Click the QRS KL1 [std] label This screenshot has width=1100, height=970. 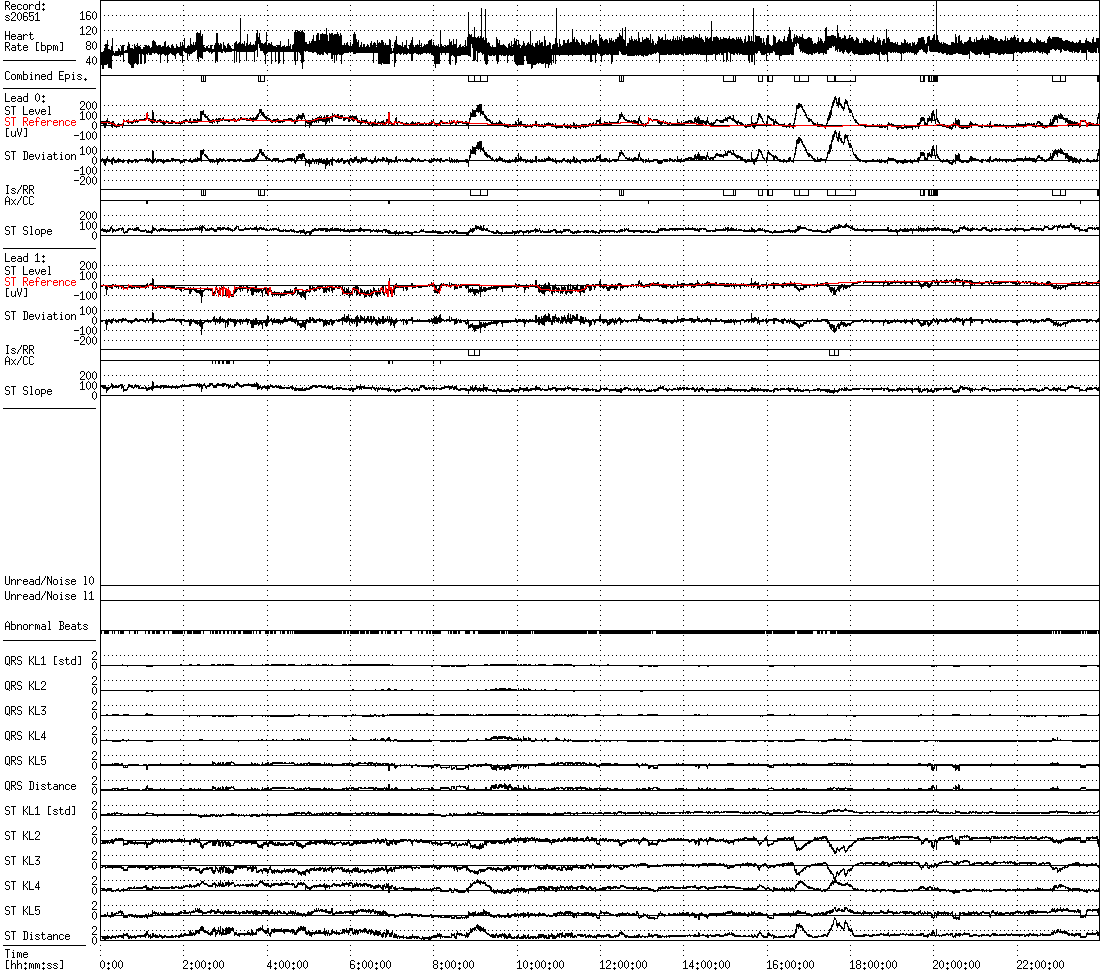point(43,661)
